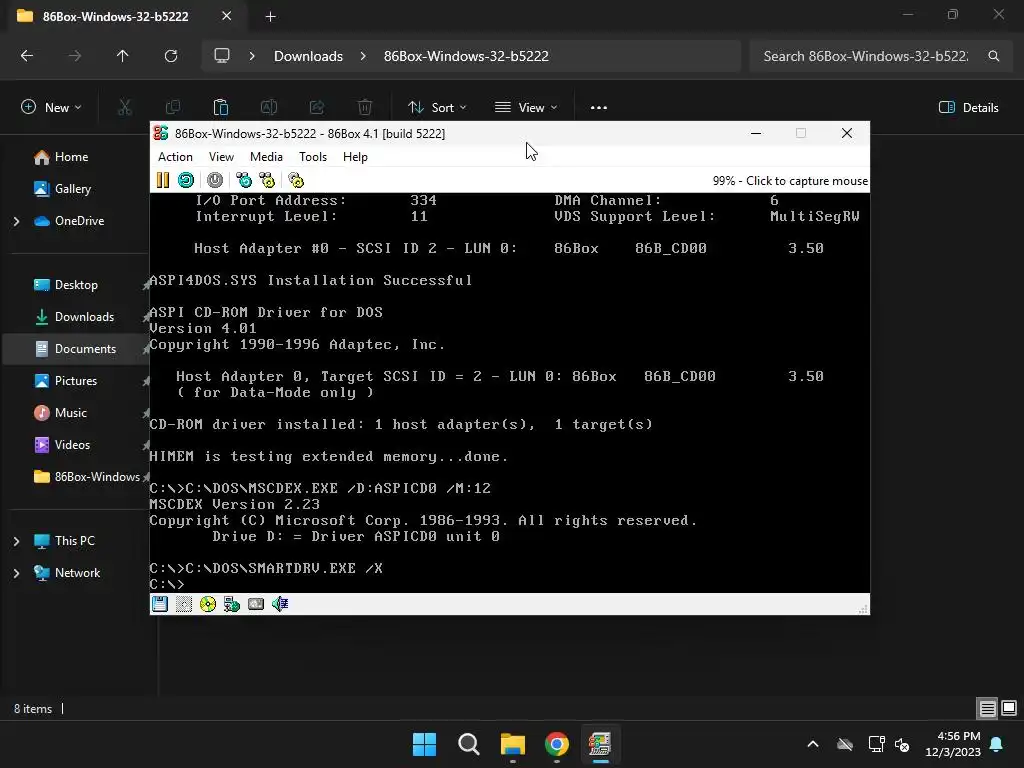Screen dimensions: 1024x768
Task: Open the Action menu in 86Box
Action: coord(175,157)
